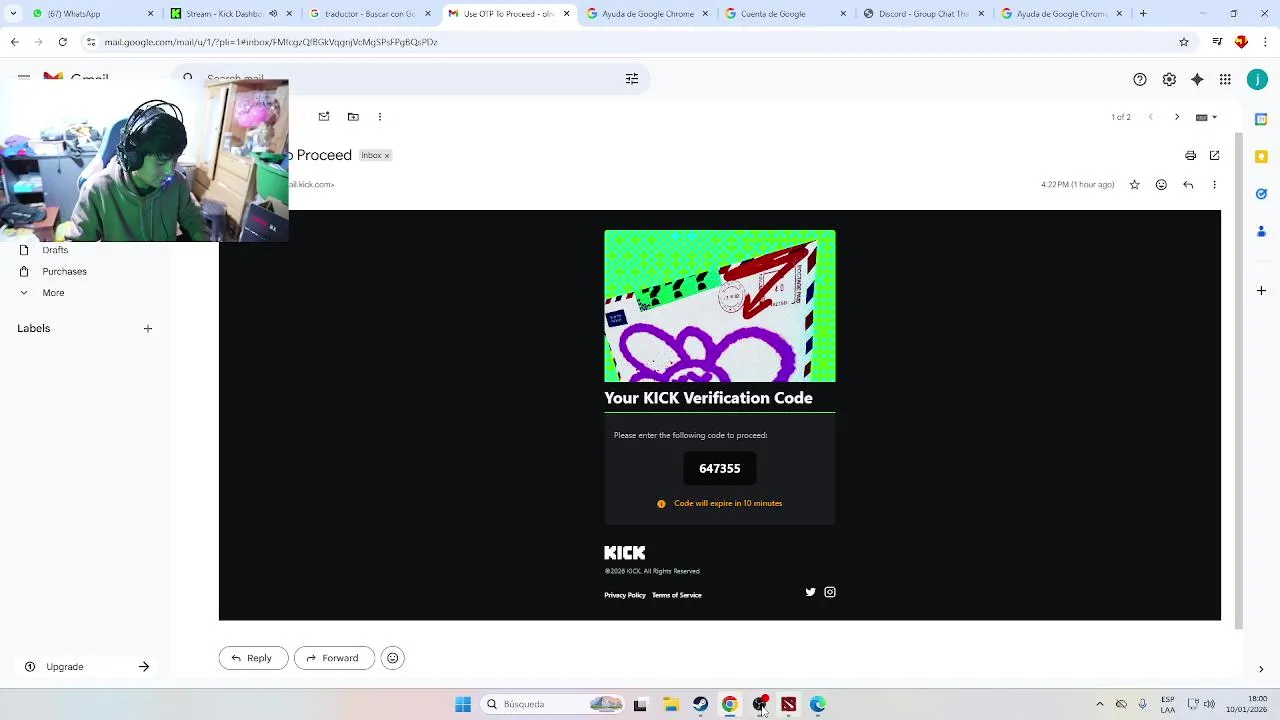Viewport: 1280px width, 720px height.
Task: Open Contacts side panel icon
Action: [1261, 231]
